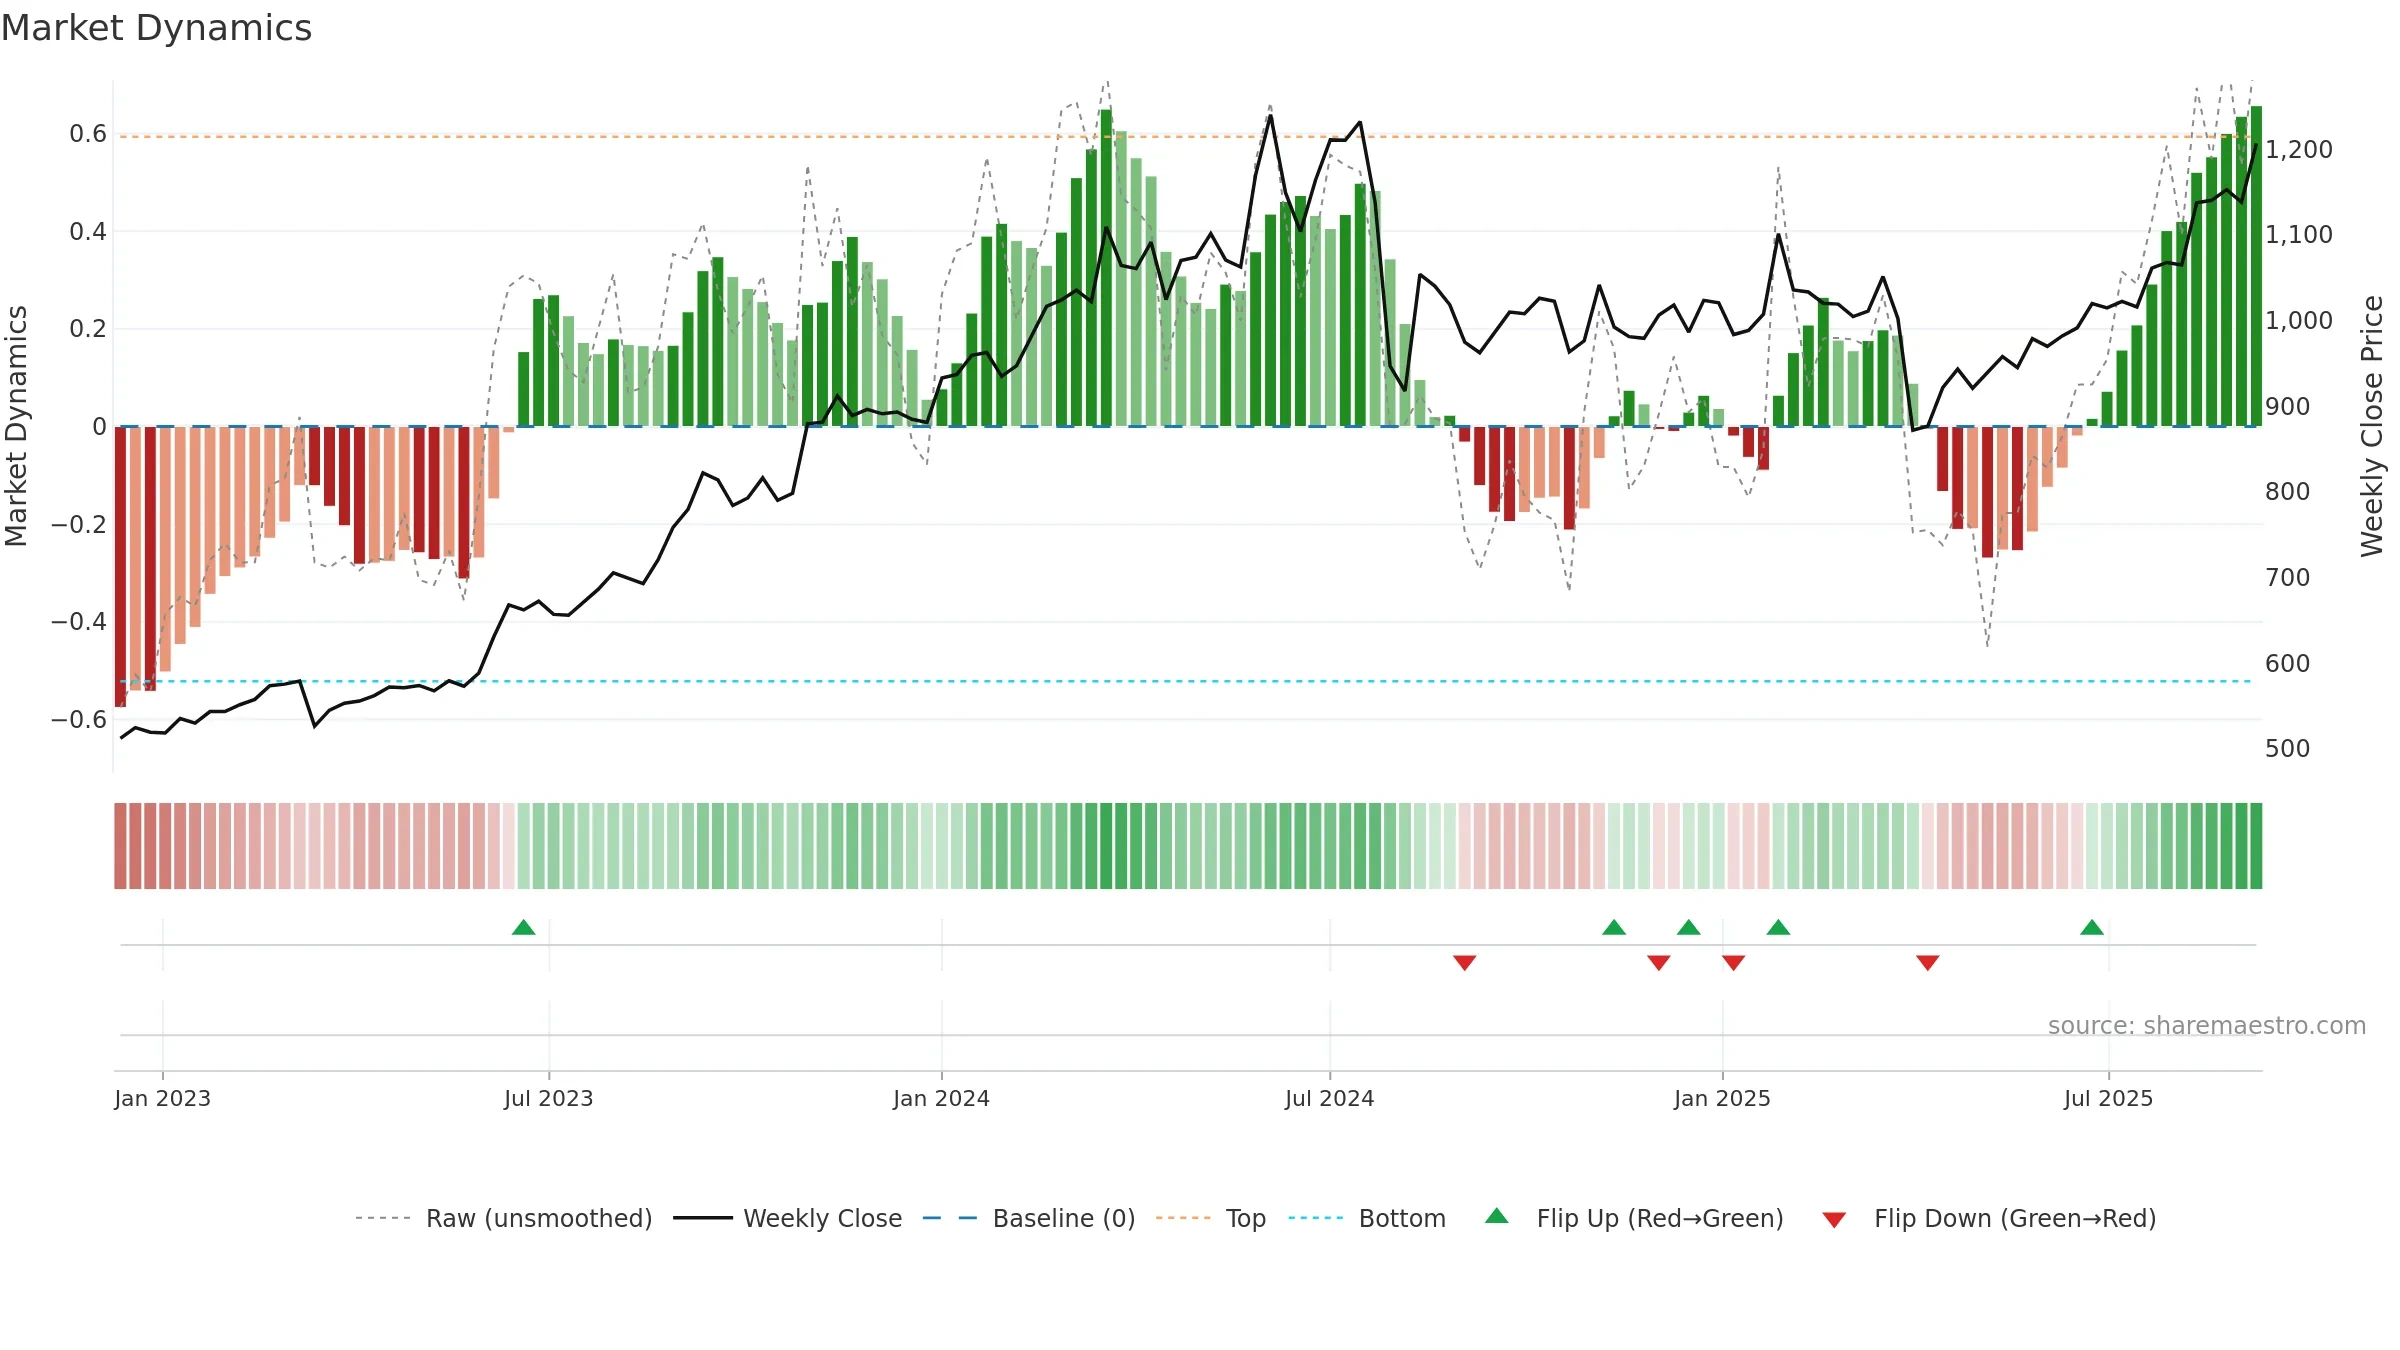Click the Jan 2024 axis label

941,1098
